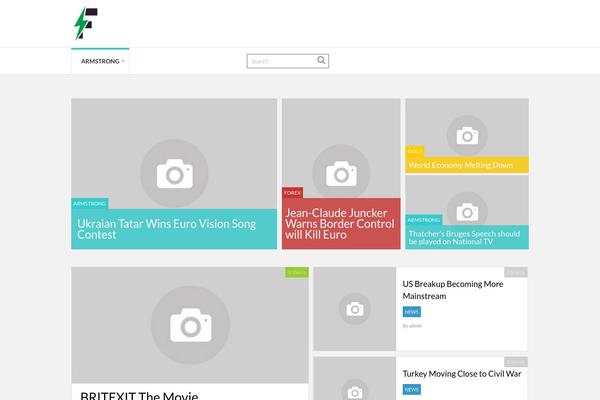The height and width of the screenshot is (400, 600).
Task: Select the red FOREX category tag
Action: pyautogui.click(x=292, y=193)
